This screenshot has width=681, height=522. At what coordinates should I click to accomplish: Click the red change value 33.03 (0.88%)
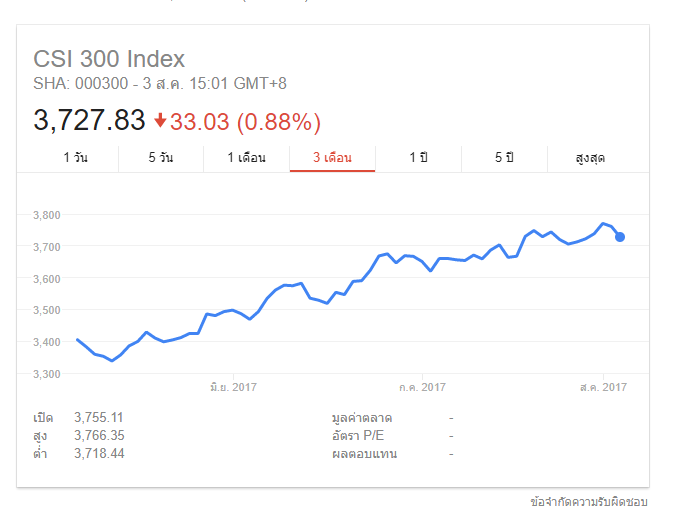tap(245, 122)
